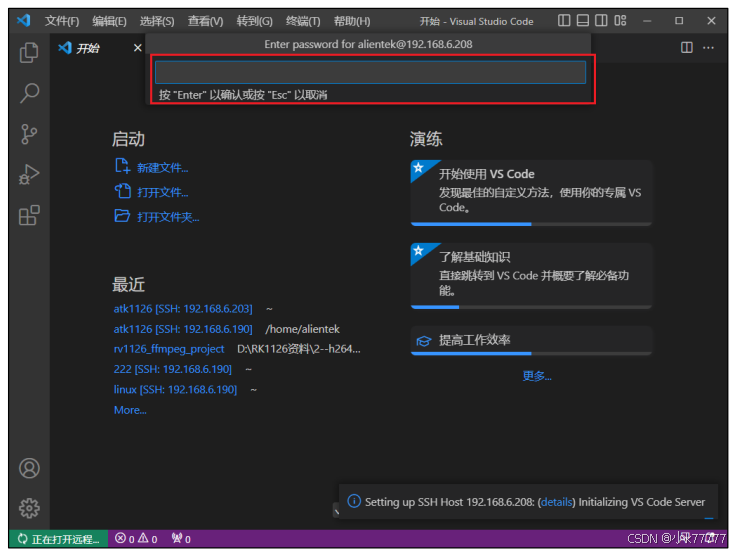The height and width of the screenshot is (552, 744).
Task: Click 'Enter password for alientek@192.168.6.208' title
Action: coord(368,44)
